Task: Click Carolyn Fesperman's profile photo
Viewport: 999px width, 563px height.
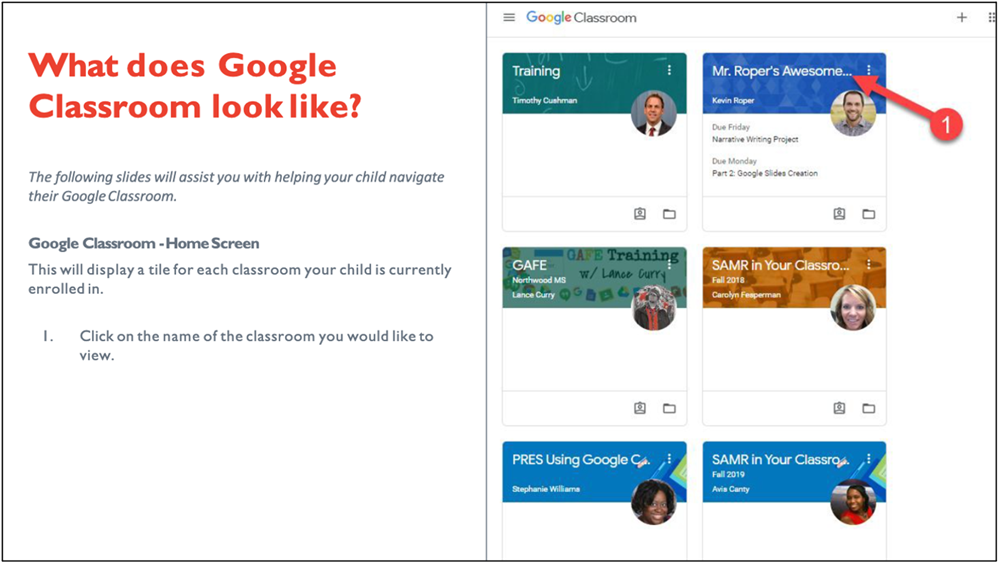Action: pos(853,308)
